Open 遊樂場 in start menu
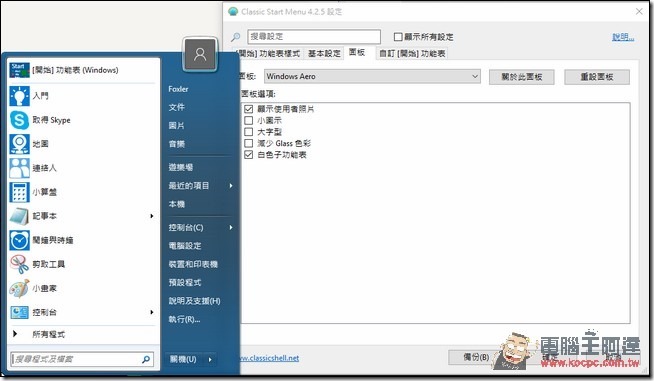This screenshot has width=654, height=381. click(181, 167)
